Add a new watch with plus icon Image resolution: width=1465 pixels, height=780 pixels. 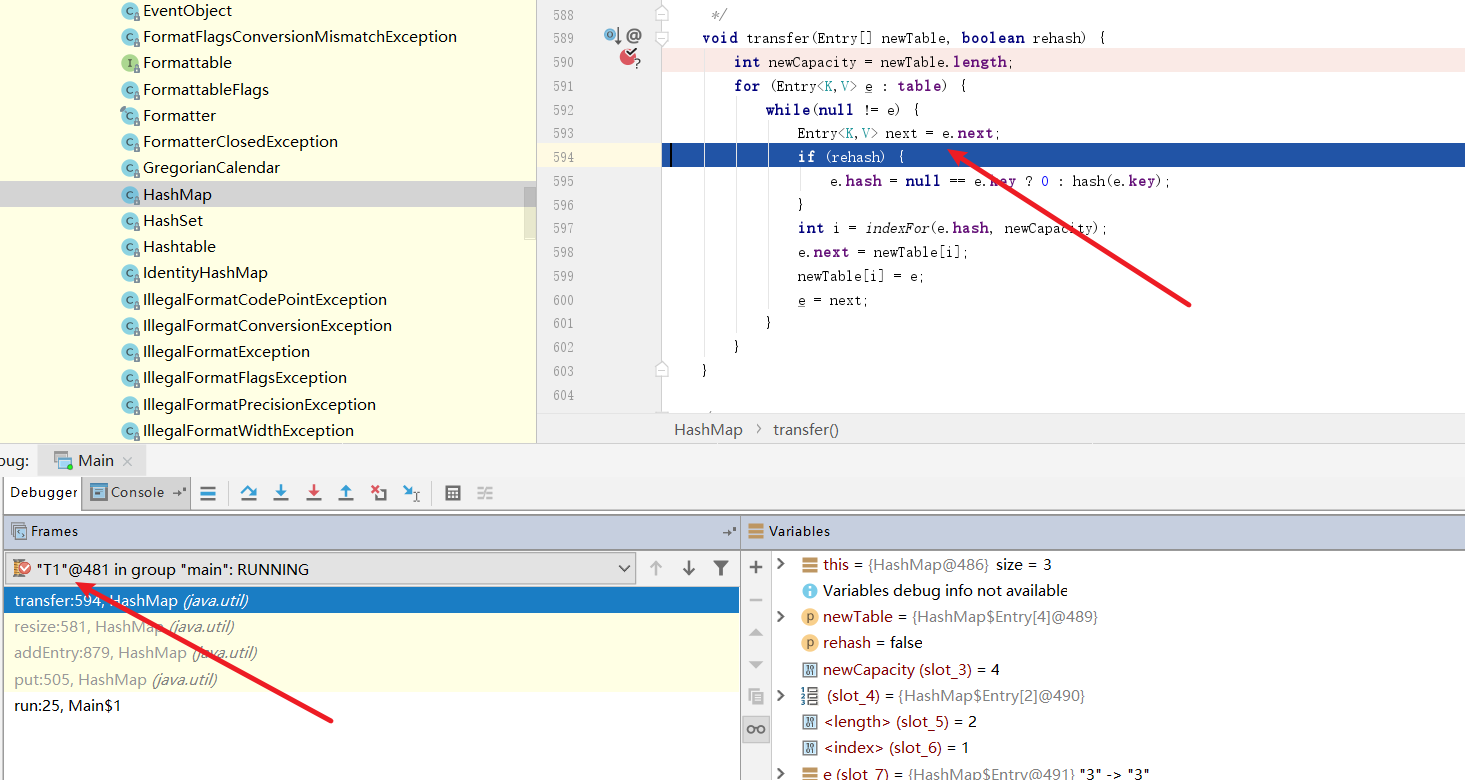(x=756, y=567)
